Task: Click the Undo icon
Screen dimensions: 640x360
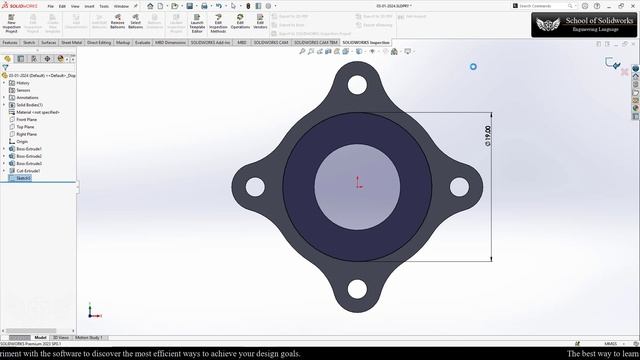Action: (x=219, y=6)
